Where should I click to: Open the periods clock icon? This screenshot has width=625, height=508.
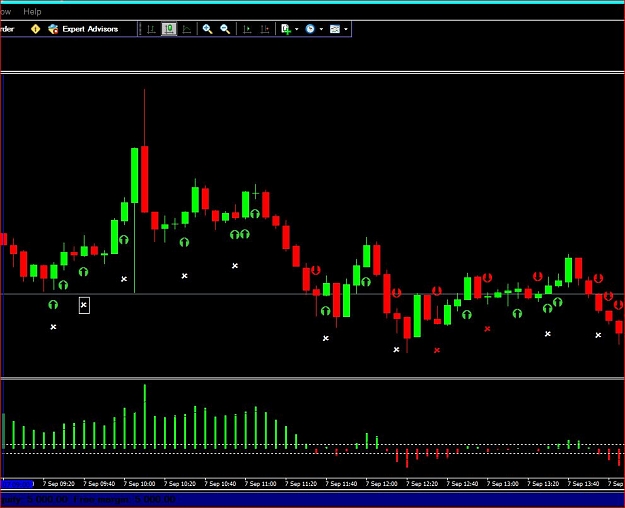(310, 29)
